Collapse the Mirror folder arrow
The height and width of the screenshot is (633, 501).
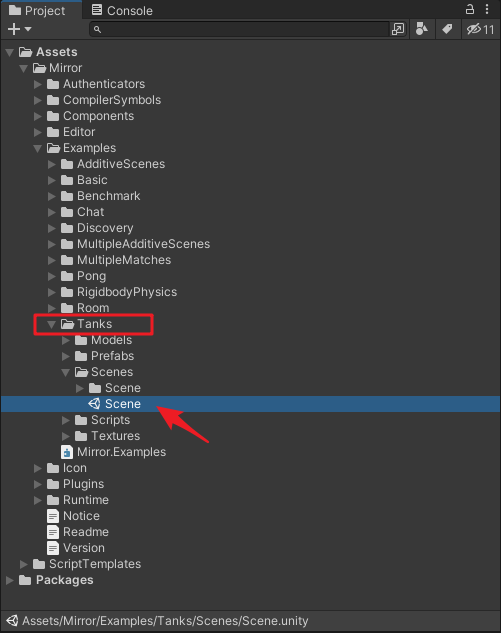coord(23,68)
